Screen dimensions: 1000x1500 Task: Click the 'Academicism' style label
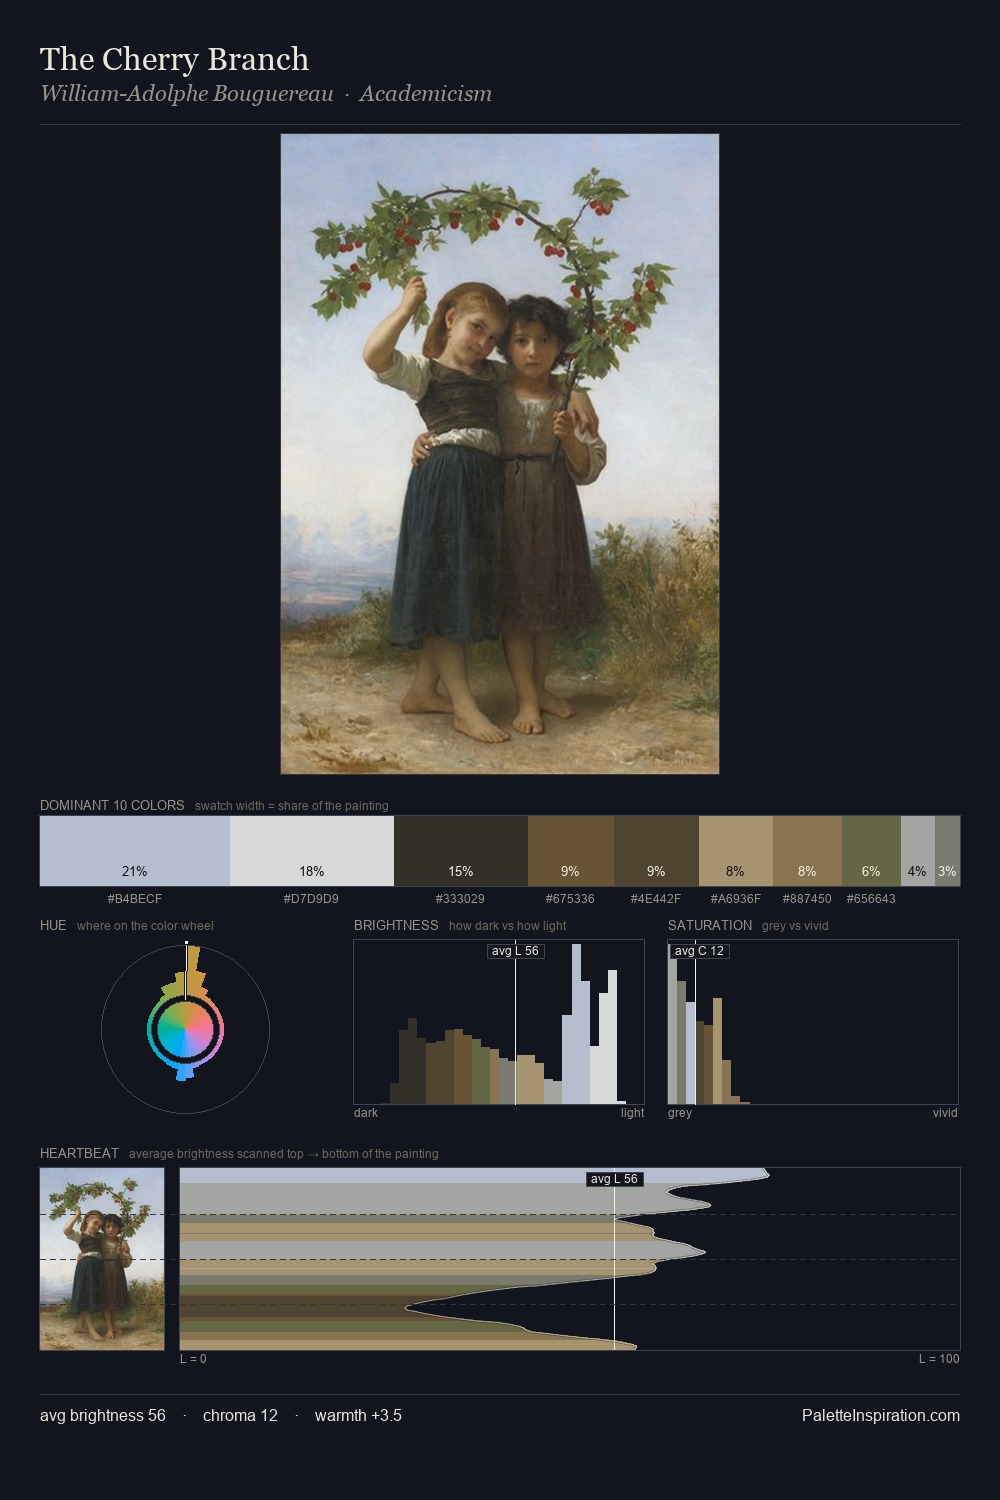425,94
